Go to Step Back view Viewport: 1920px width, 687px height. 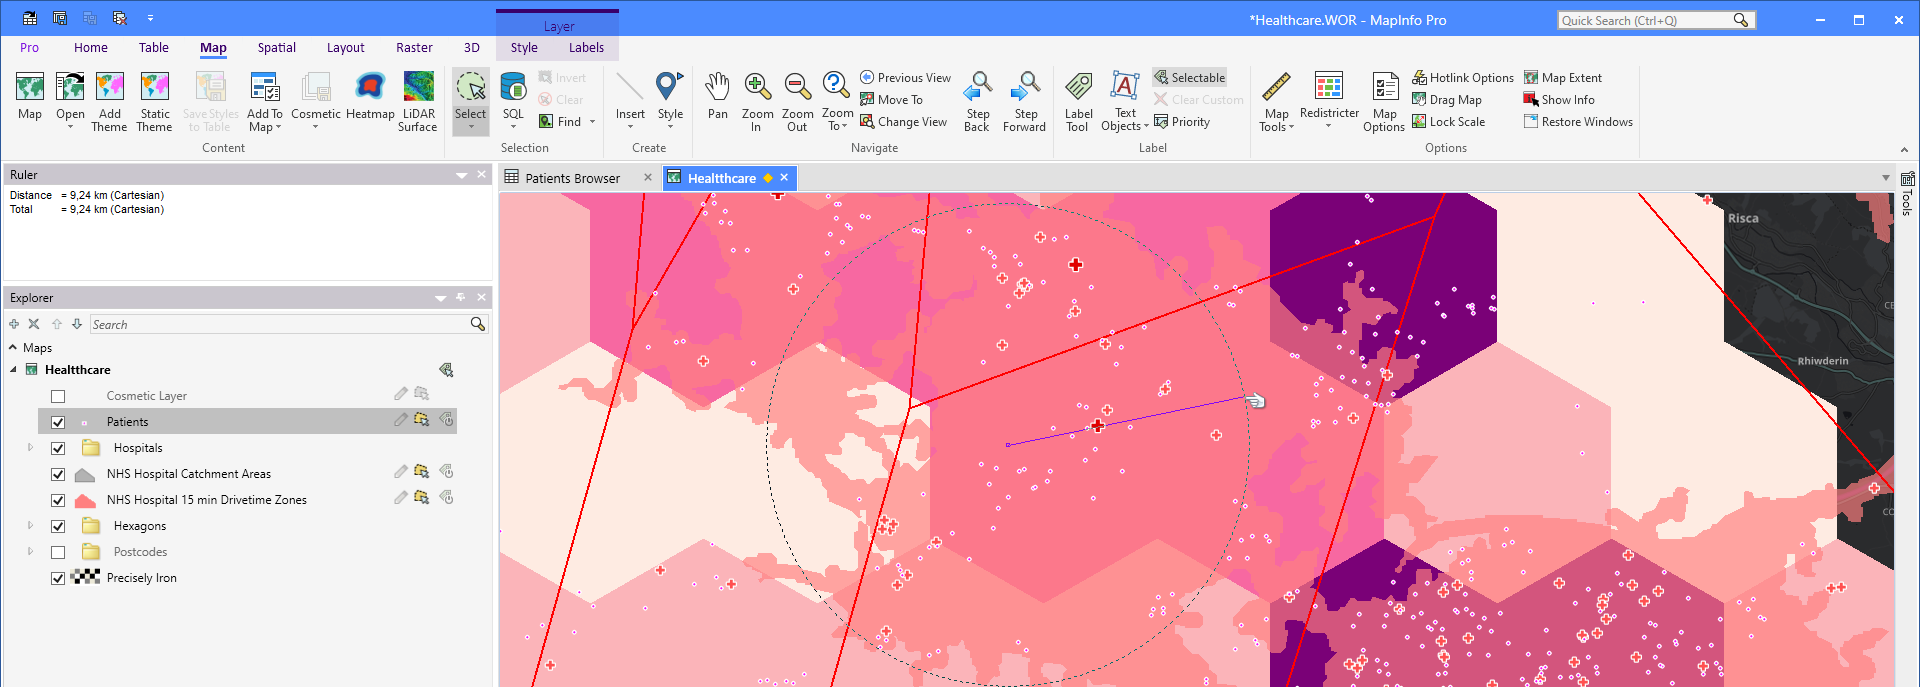977,102
